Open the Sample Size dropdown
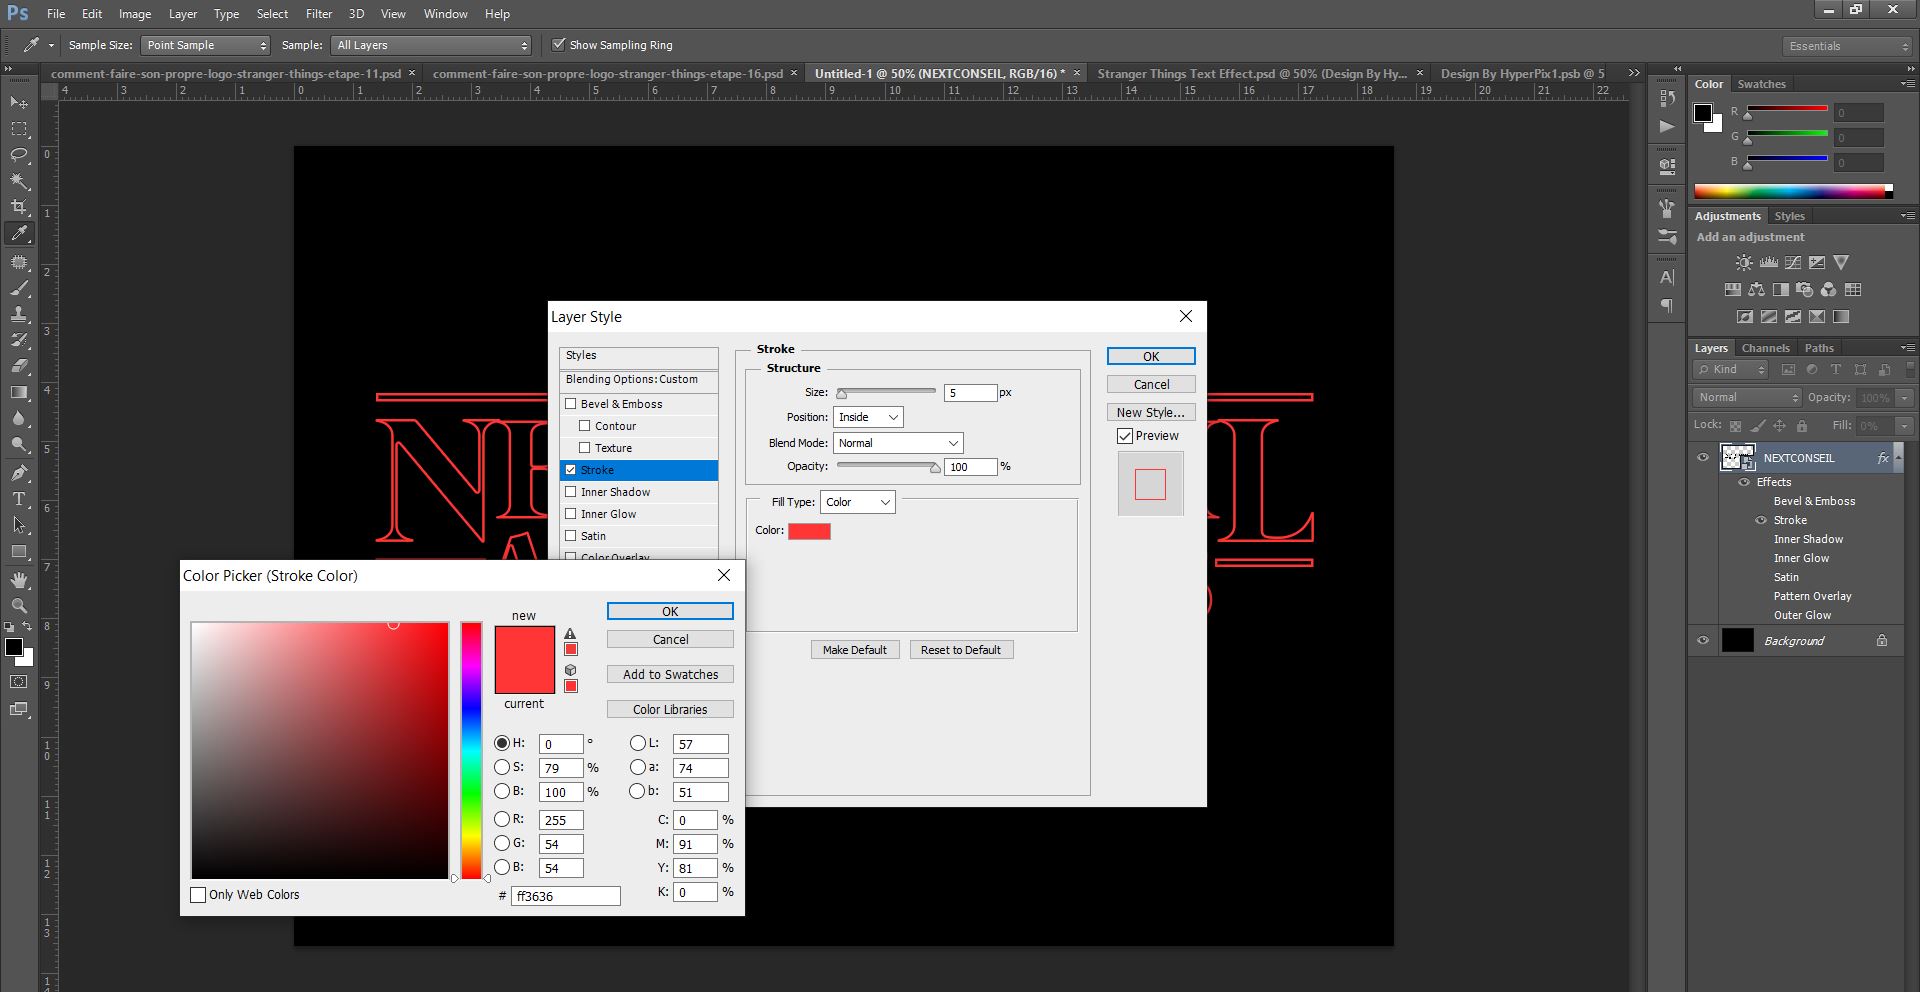Viewport: 1920px width, 992px height. (205, 45)
